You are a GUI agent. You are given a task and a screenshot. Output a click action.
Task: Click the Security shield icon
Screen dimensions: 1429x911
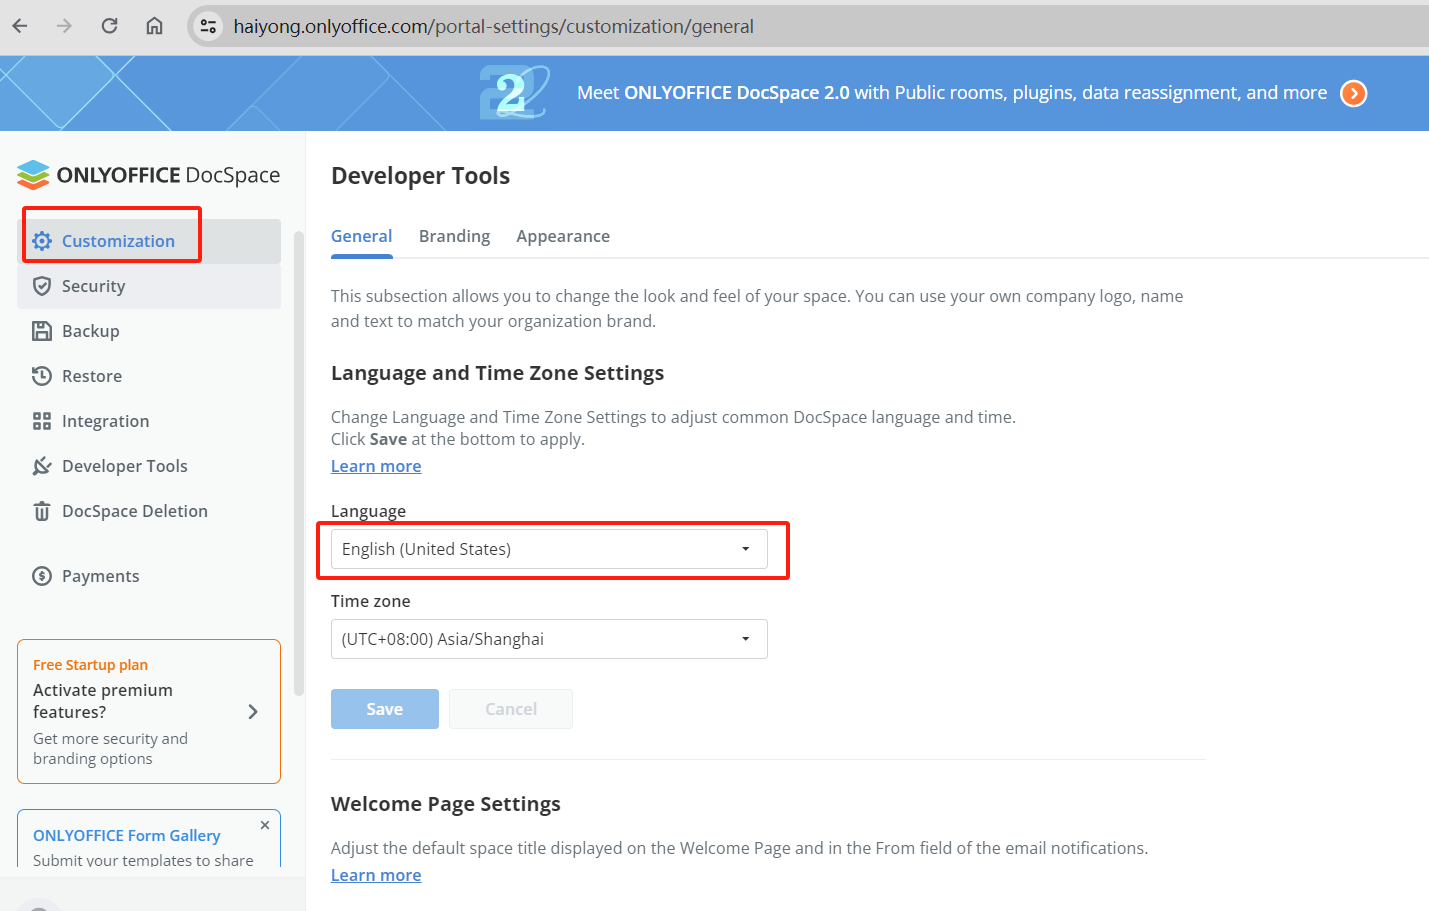pos(42,286)
